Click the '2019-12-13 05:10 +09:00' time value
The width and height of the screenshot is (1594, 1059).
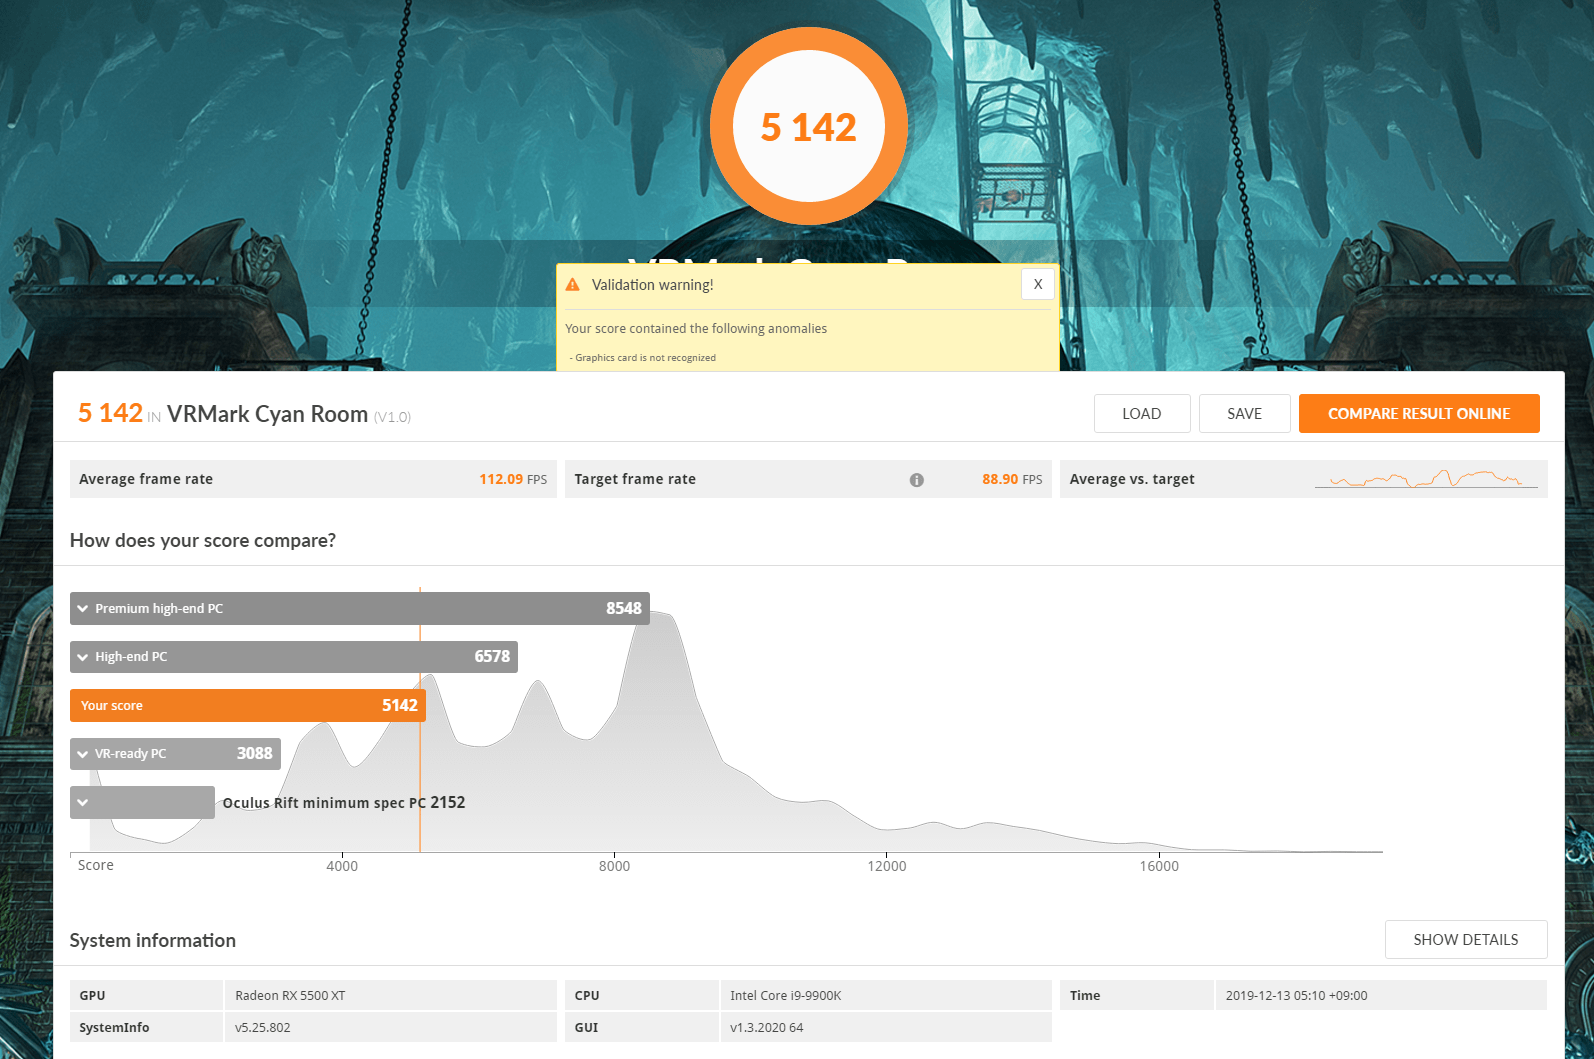click(x=1296, y=995)
